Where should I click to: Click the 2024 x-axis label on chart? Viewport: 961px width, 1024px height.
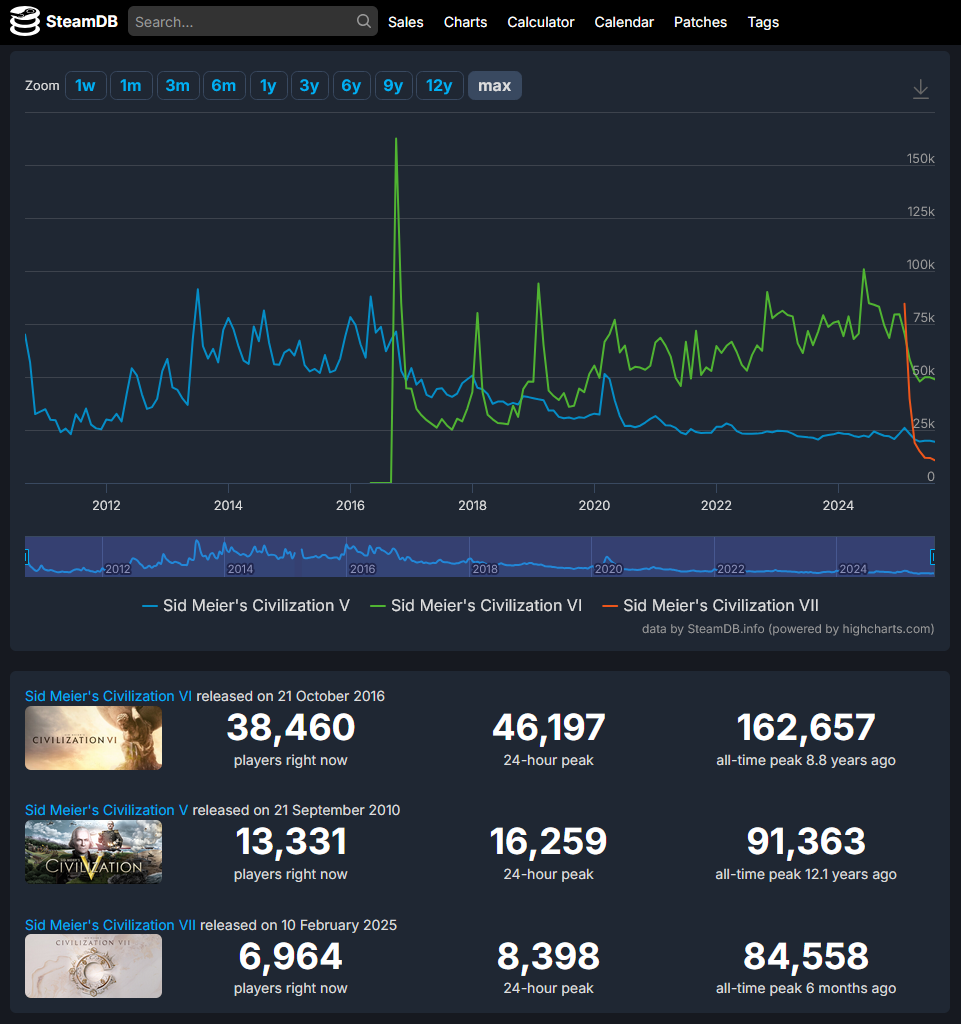838,505
